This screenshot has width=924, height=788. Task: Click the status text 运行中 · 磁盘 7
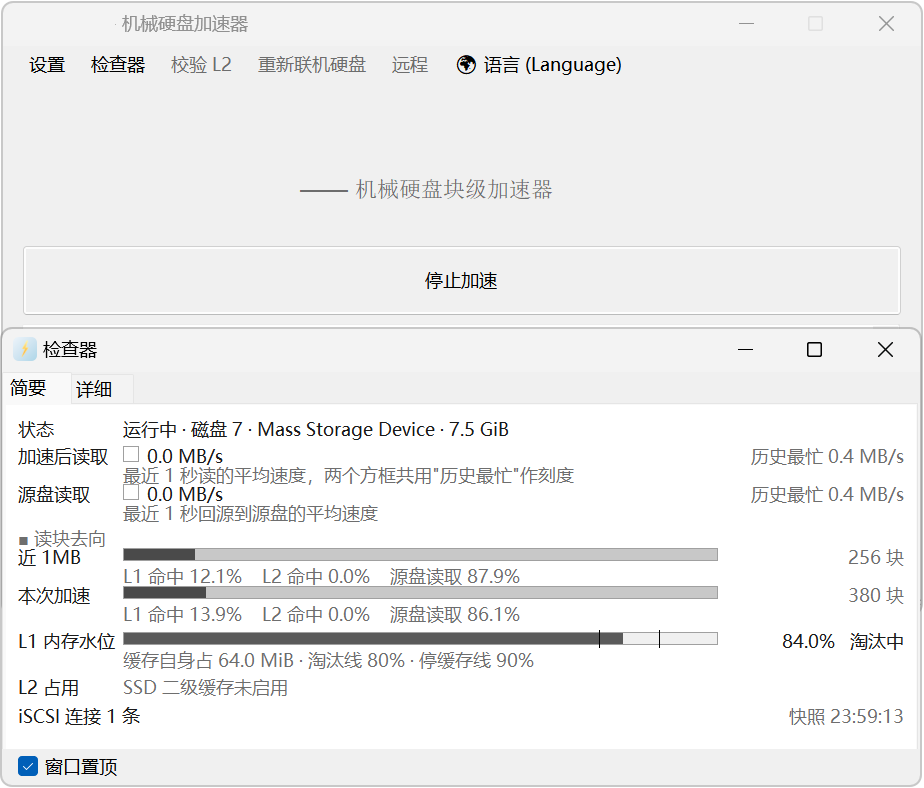tap(183, 429)
